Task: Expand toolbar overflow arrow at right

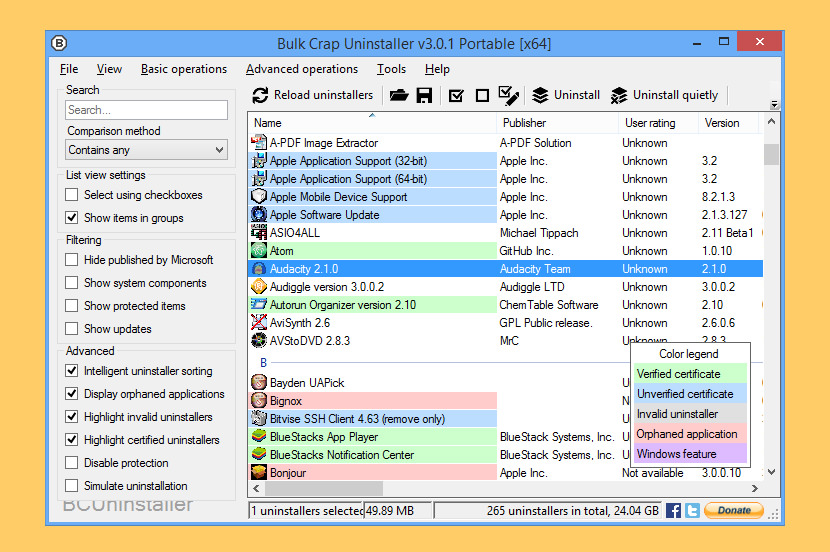Action: 774,104
